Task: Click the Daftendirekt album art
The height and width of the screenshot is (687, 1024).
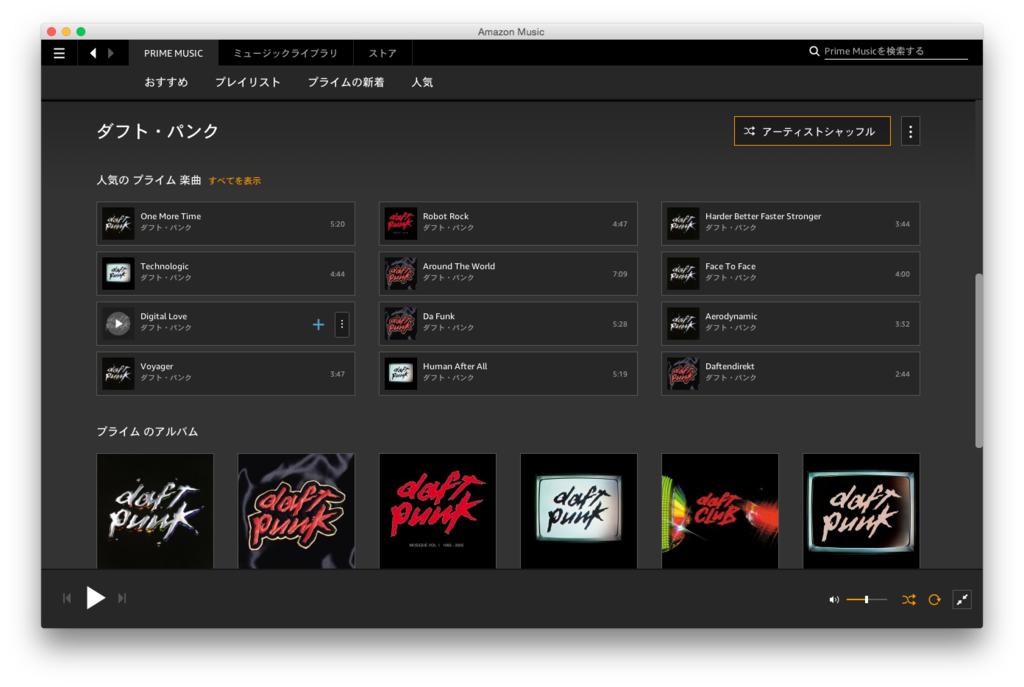Action: coord(683,374)
